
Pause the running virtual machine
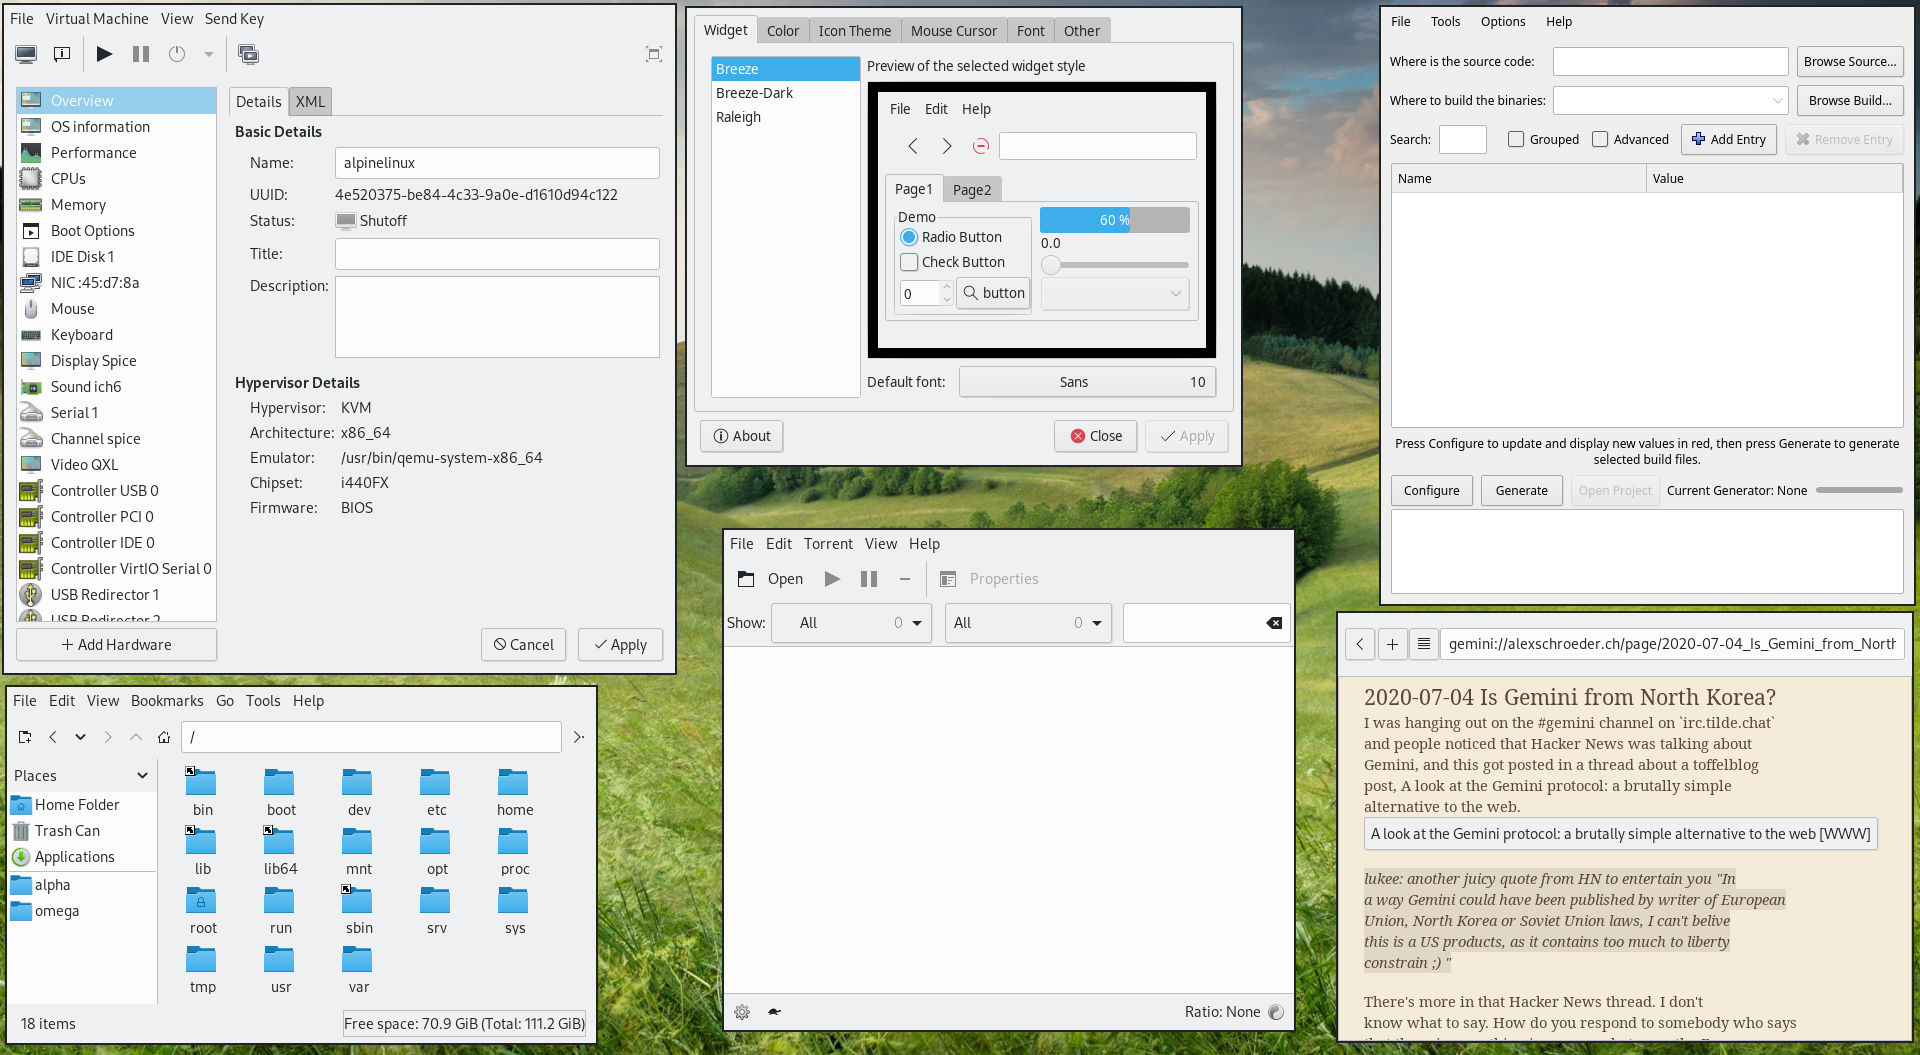click(140, 54)
